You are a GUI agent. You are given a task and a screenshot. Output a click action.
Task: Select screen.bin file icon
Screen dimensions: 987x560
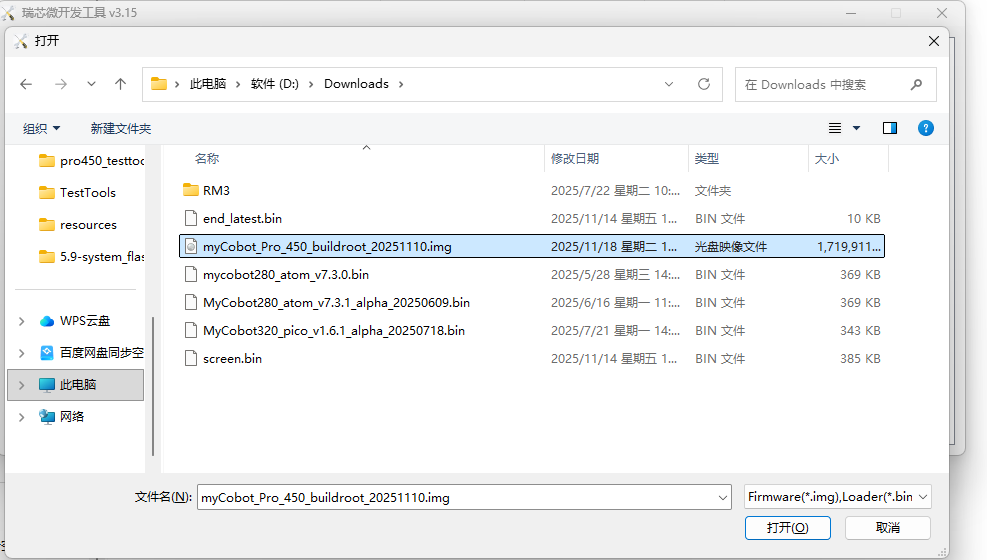pos(191,358)
